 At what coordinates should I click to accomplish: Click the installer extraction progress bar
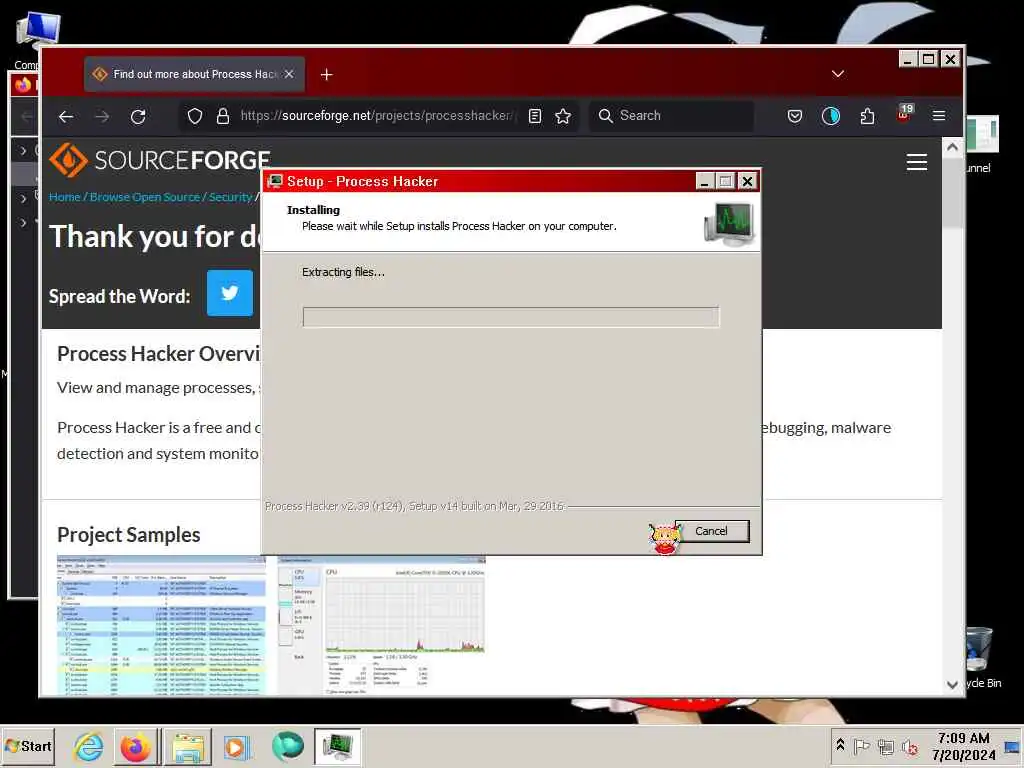point(511,317)
